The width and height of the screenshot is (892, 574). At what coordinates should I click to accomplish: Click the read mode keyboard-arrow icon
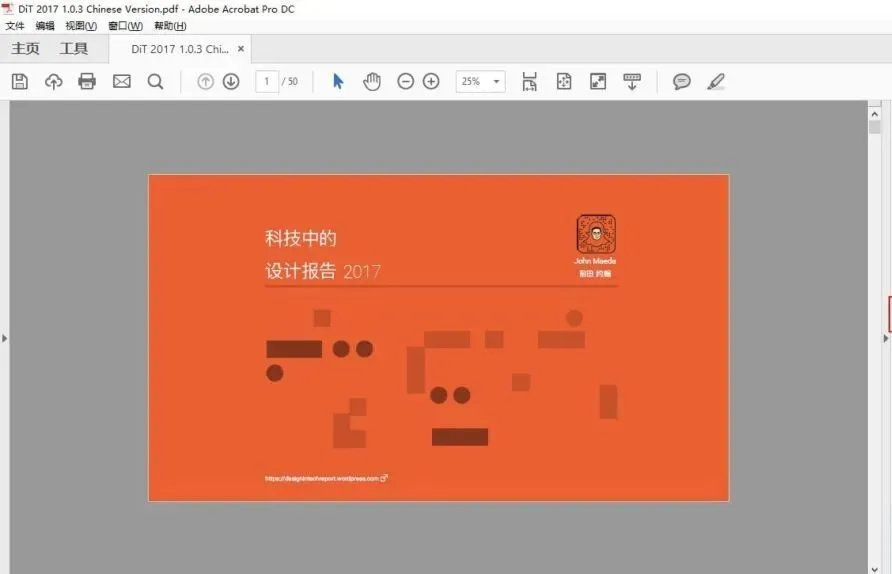[x=632, y=81]
